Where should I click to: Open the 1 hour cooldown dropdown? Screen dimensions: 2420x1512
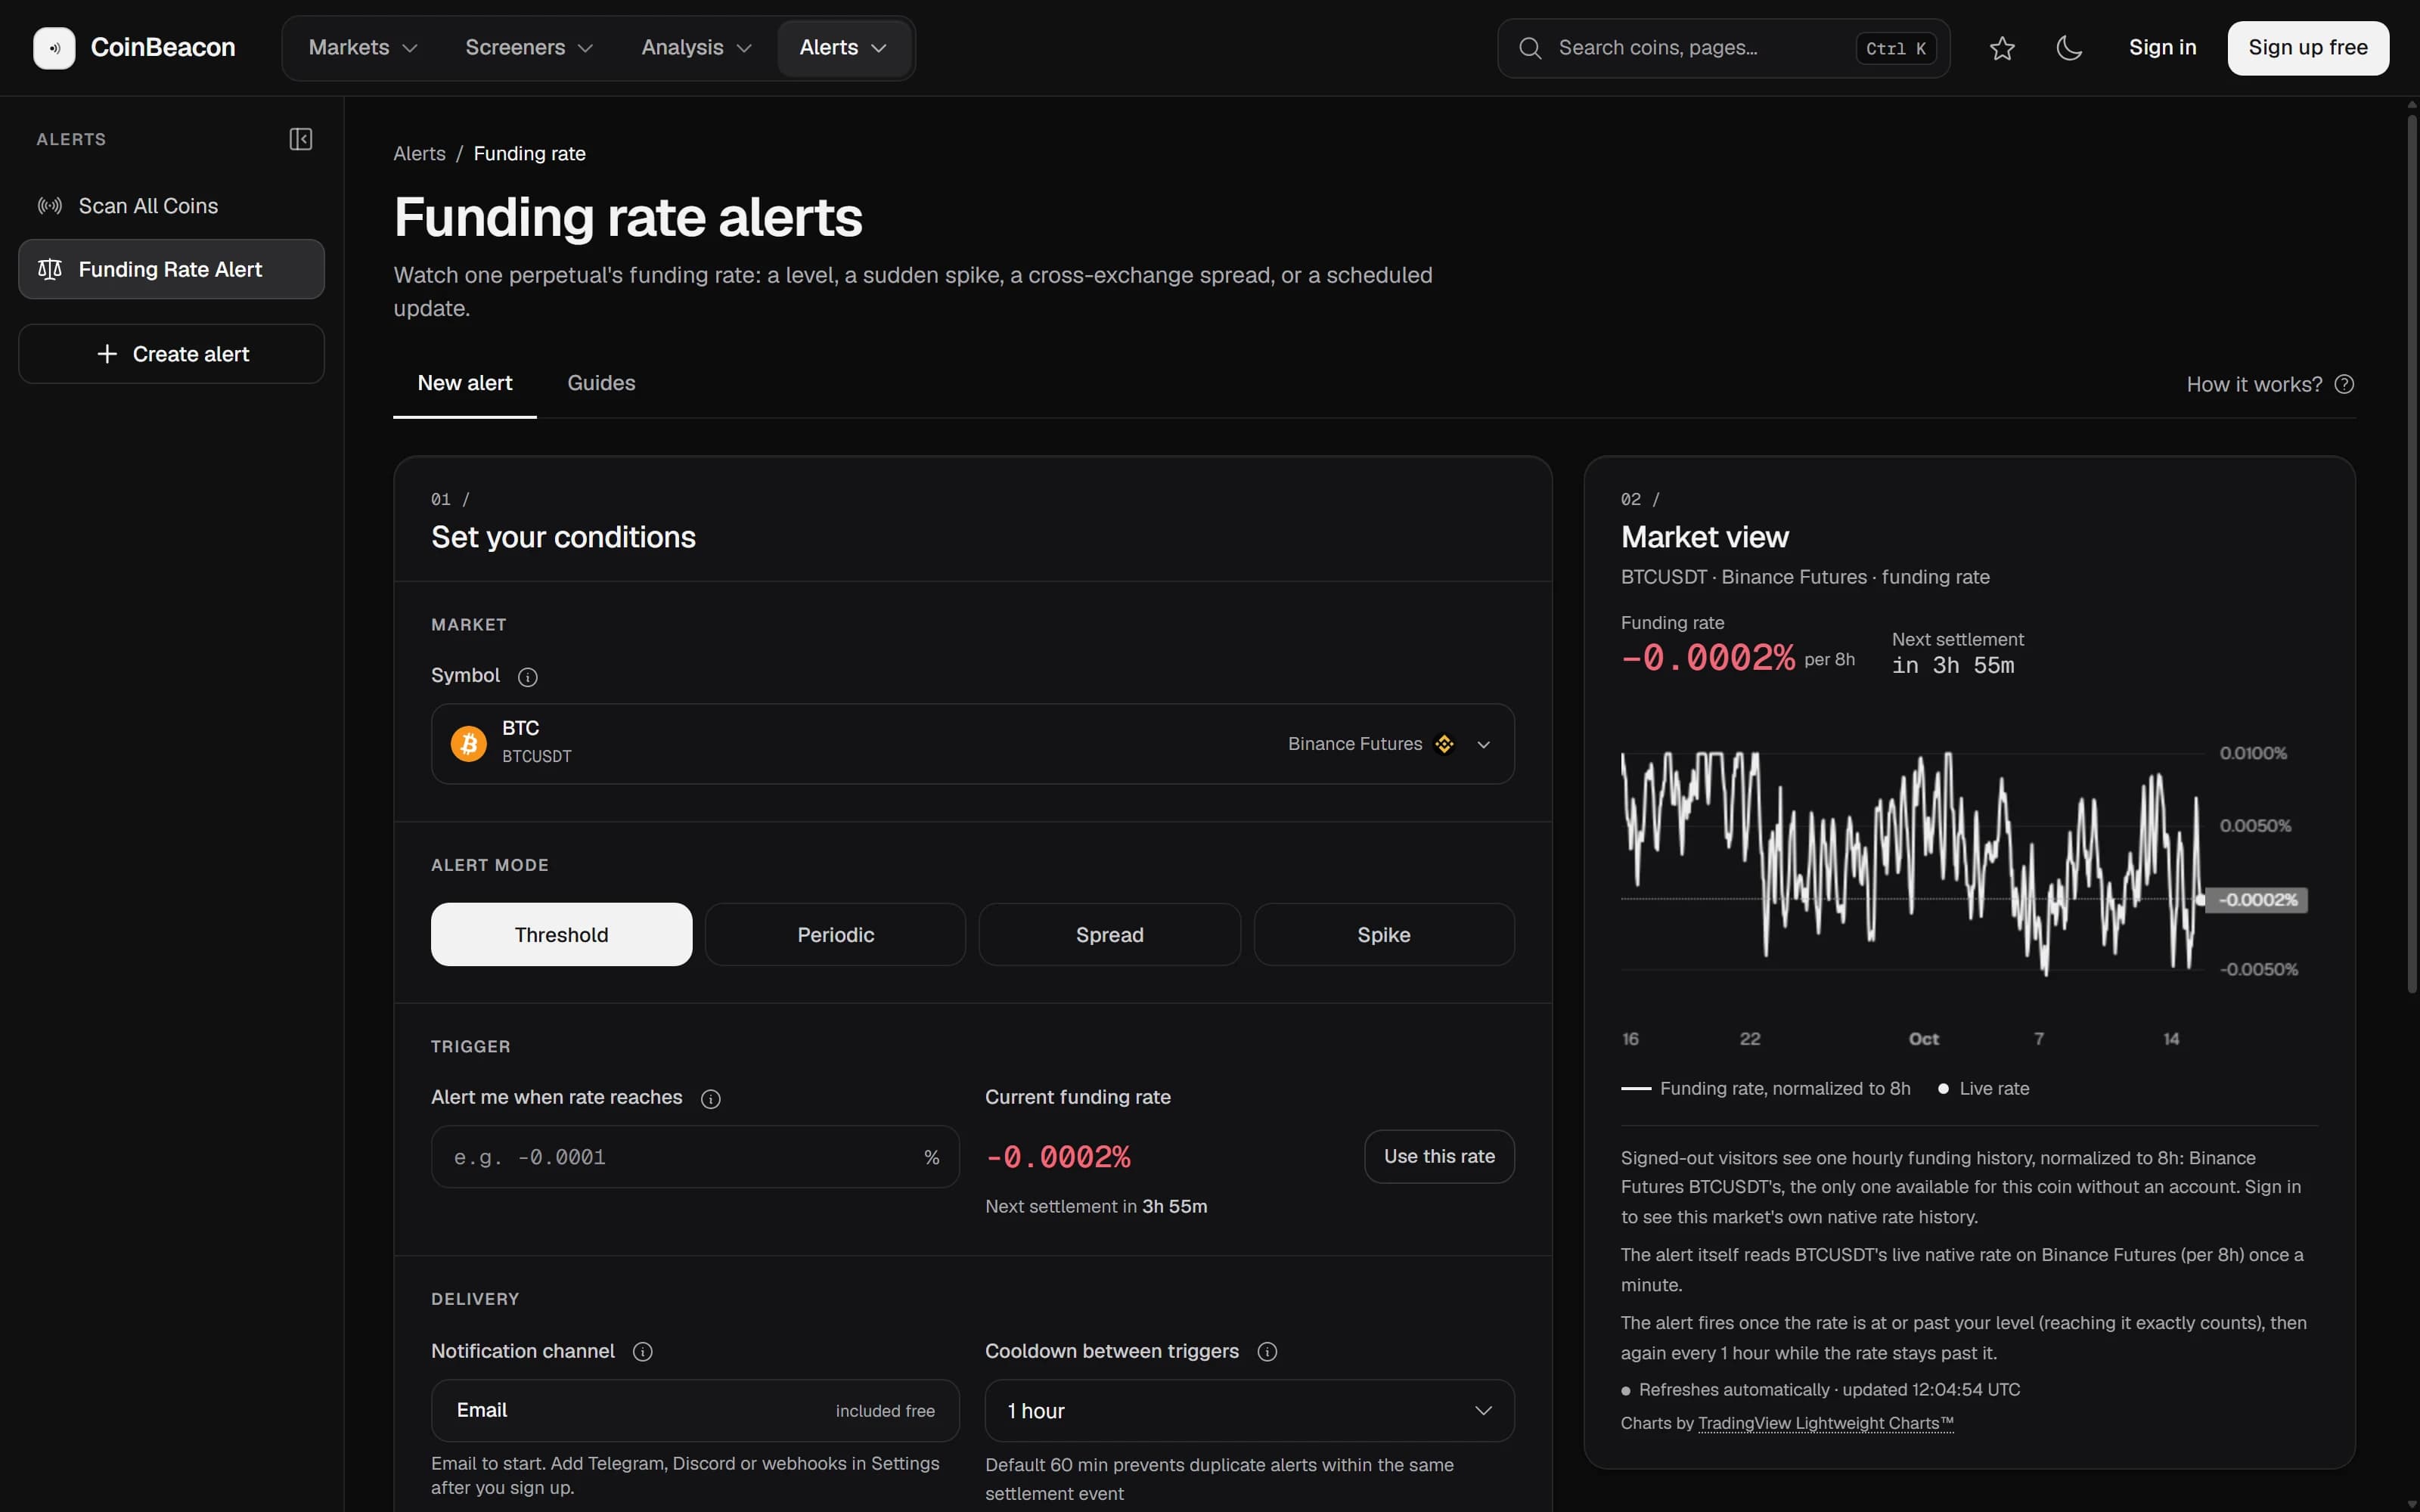pyautogui.click(x=1249, y=1410)
